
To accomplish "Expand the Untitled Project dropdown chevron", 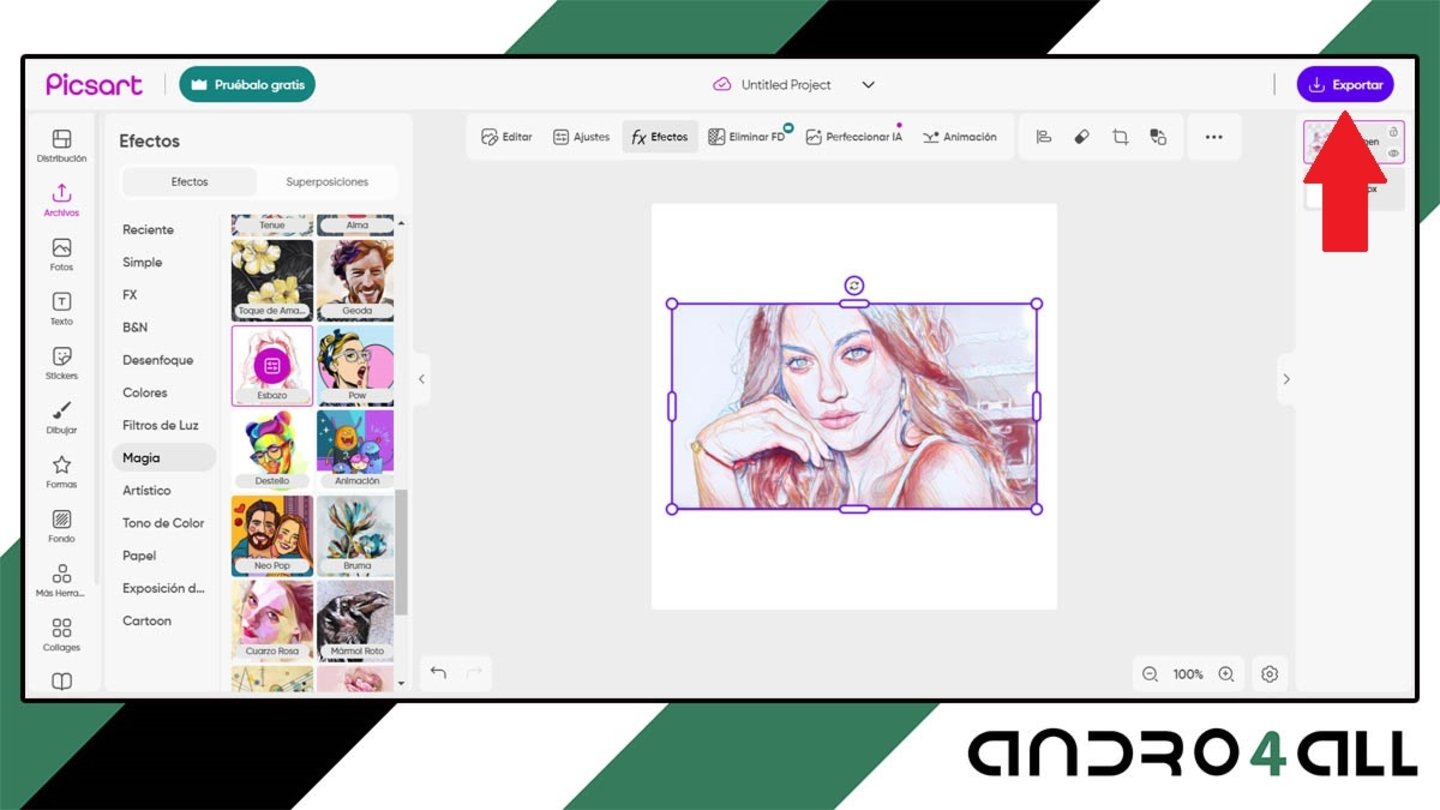I will (x=868, y=85).
